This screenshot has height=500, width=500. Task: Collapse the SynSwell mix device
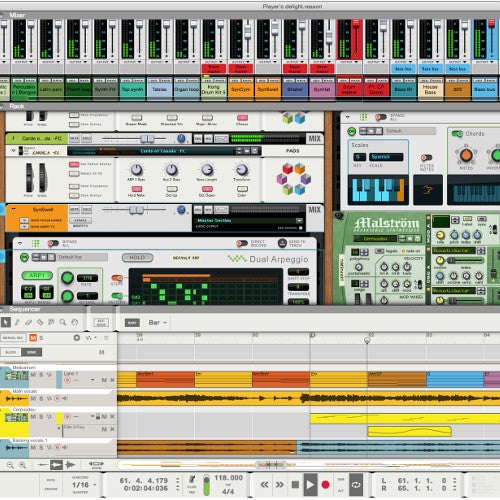point(14,209)
